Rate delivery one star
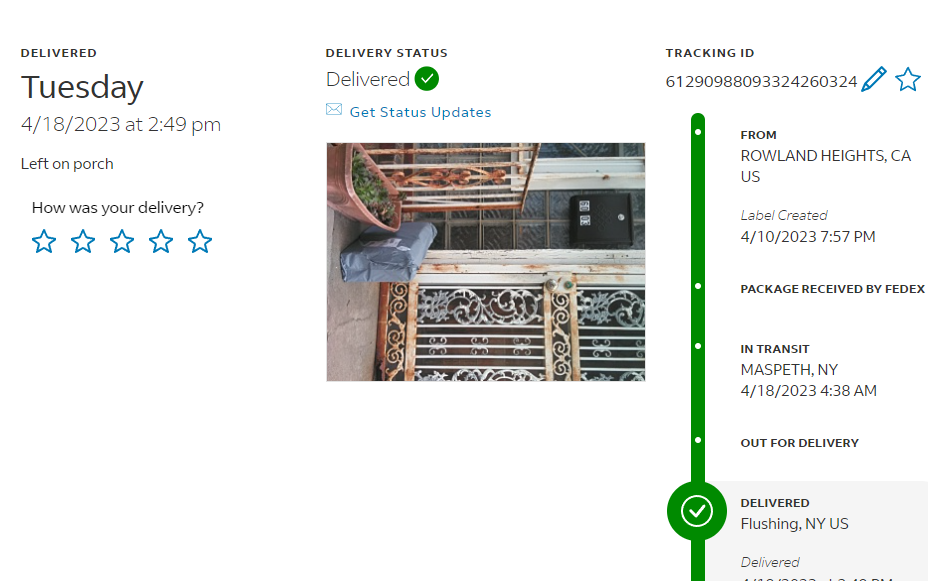The image size is (928, 581). point(44,241)
